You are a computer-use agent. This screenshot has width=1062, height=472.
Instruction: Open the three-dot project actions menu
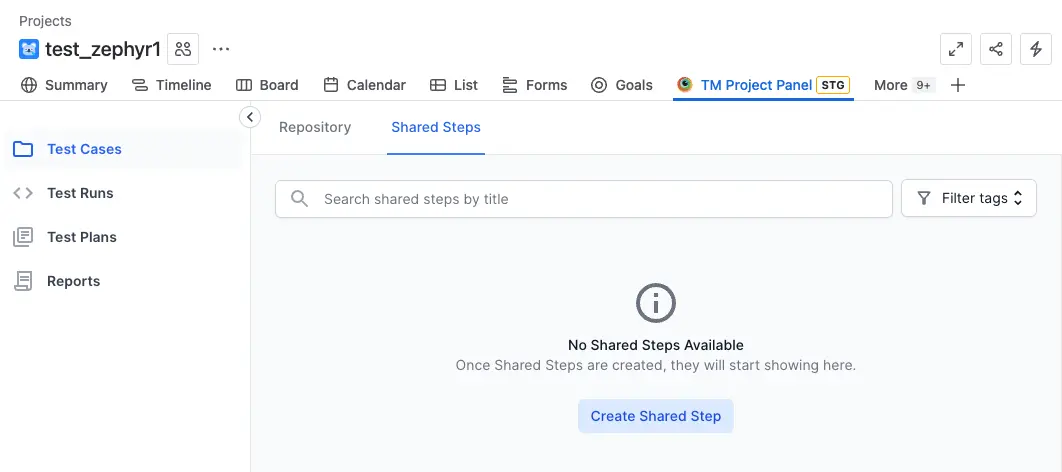221,49
